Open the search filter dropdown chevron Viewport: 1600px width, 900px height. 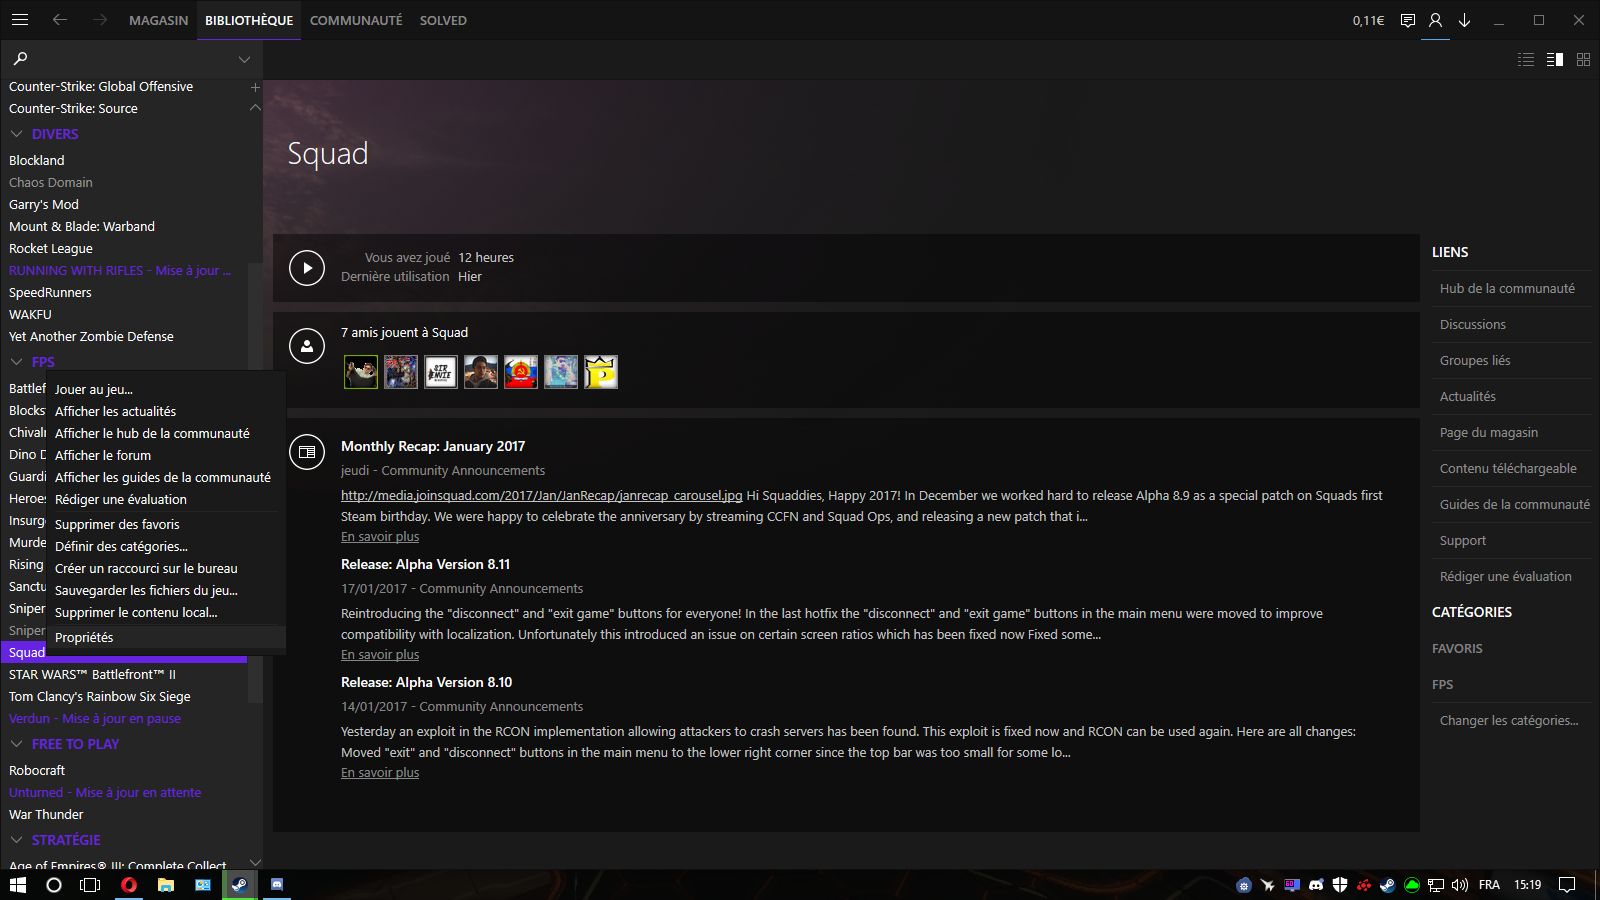(x=244, y=60)
